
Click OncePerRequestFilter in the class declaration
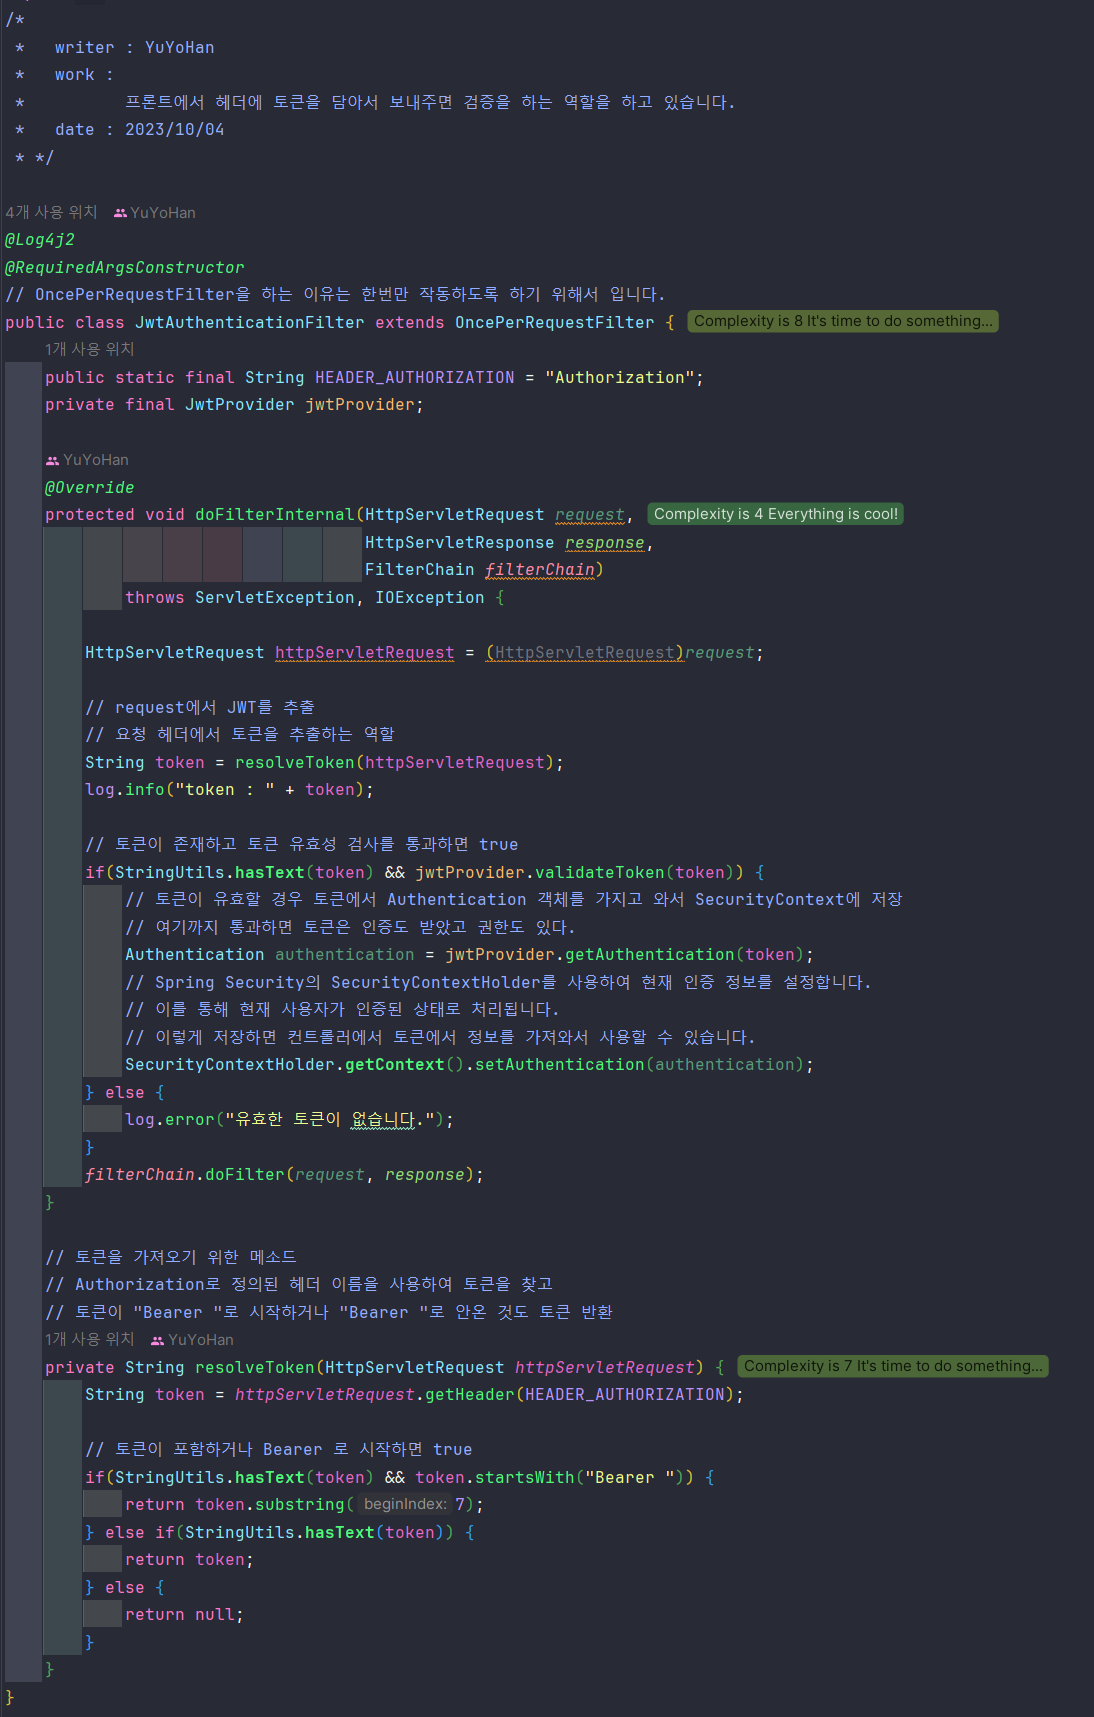point(555,323)
